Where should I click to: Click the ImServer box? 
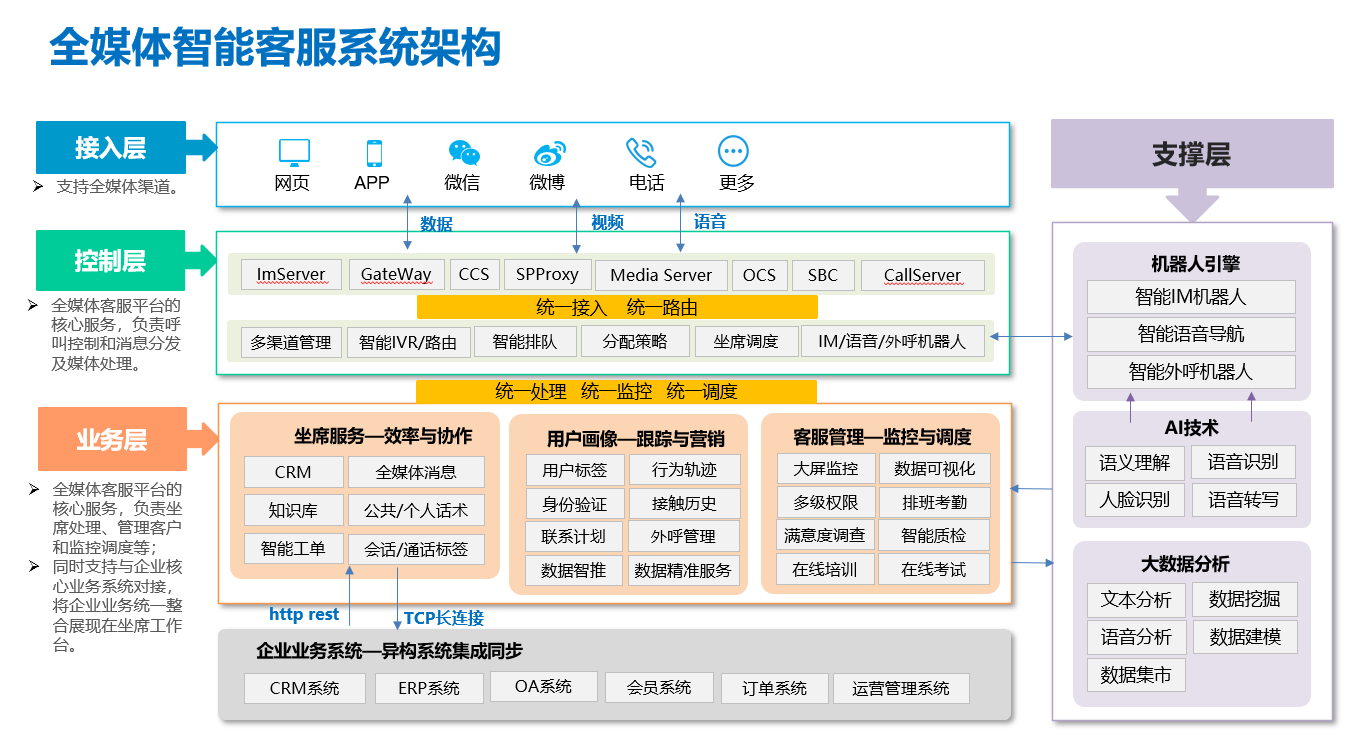coord(291,275)
